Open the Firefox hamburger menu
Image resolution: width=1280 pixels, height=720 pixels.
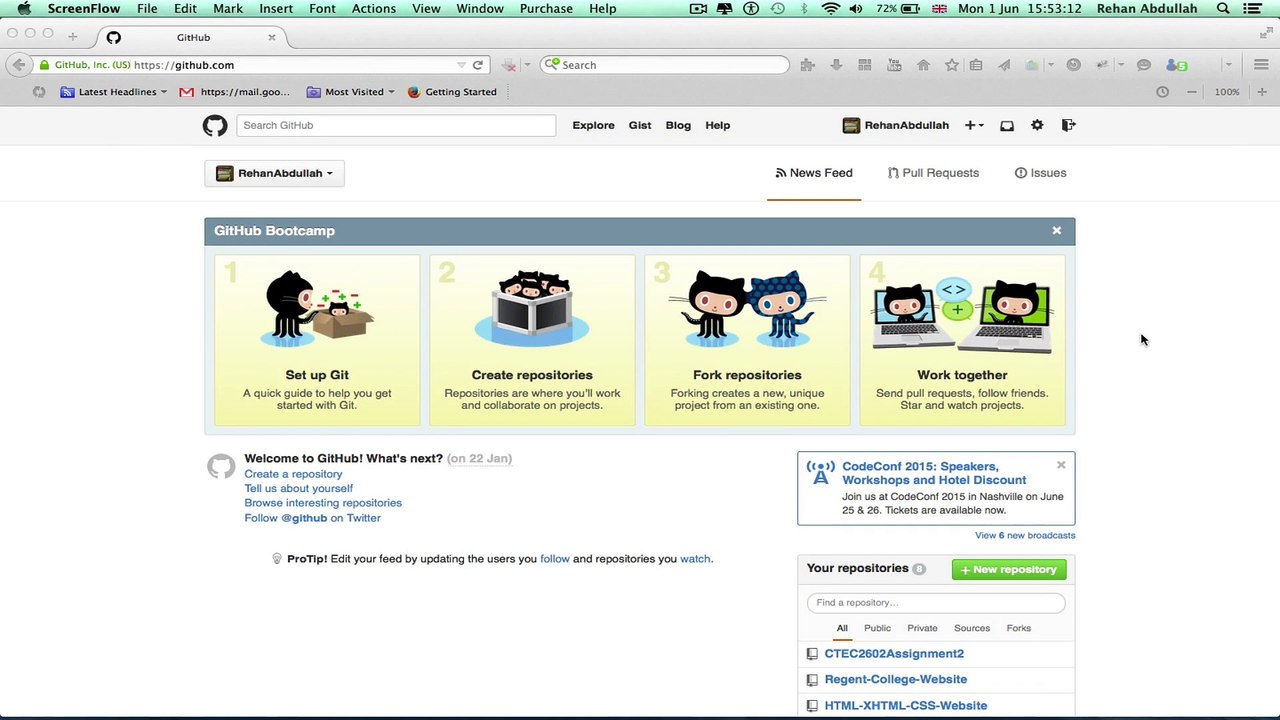point(1261,65)
